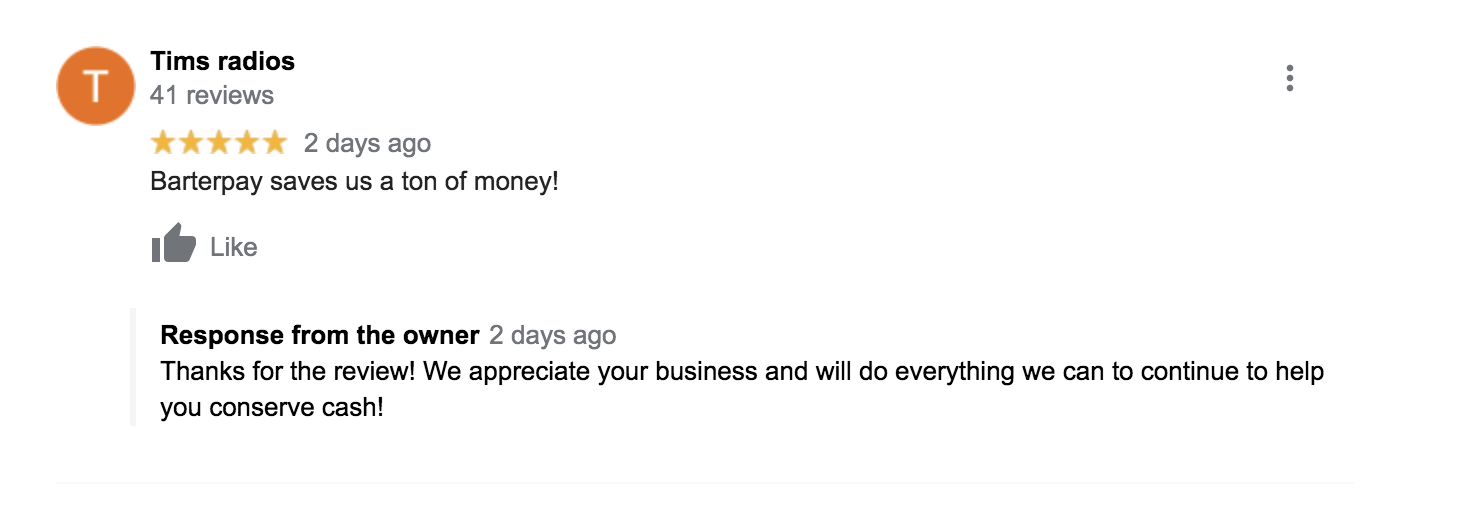Click the horizontal divider below the review
This screenshot has height=516, width=1460.
click(704, 484)
